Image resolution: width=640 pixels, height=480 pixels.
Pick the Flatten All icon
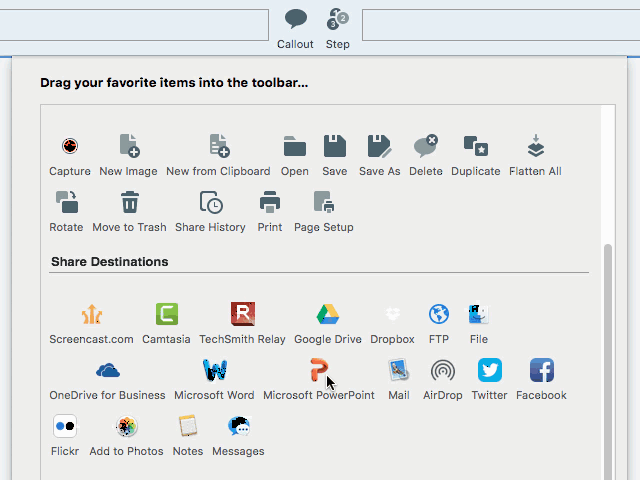(x=536, y=146)
